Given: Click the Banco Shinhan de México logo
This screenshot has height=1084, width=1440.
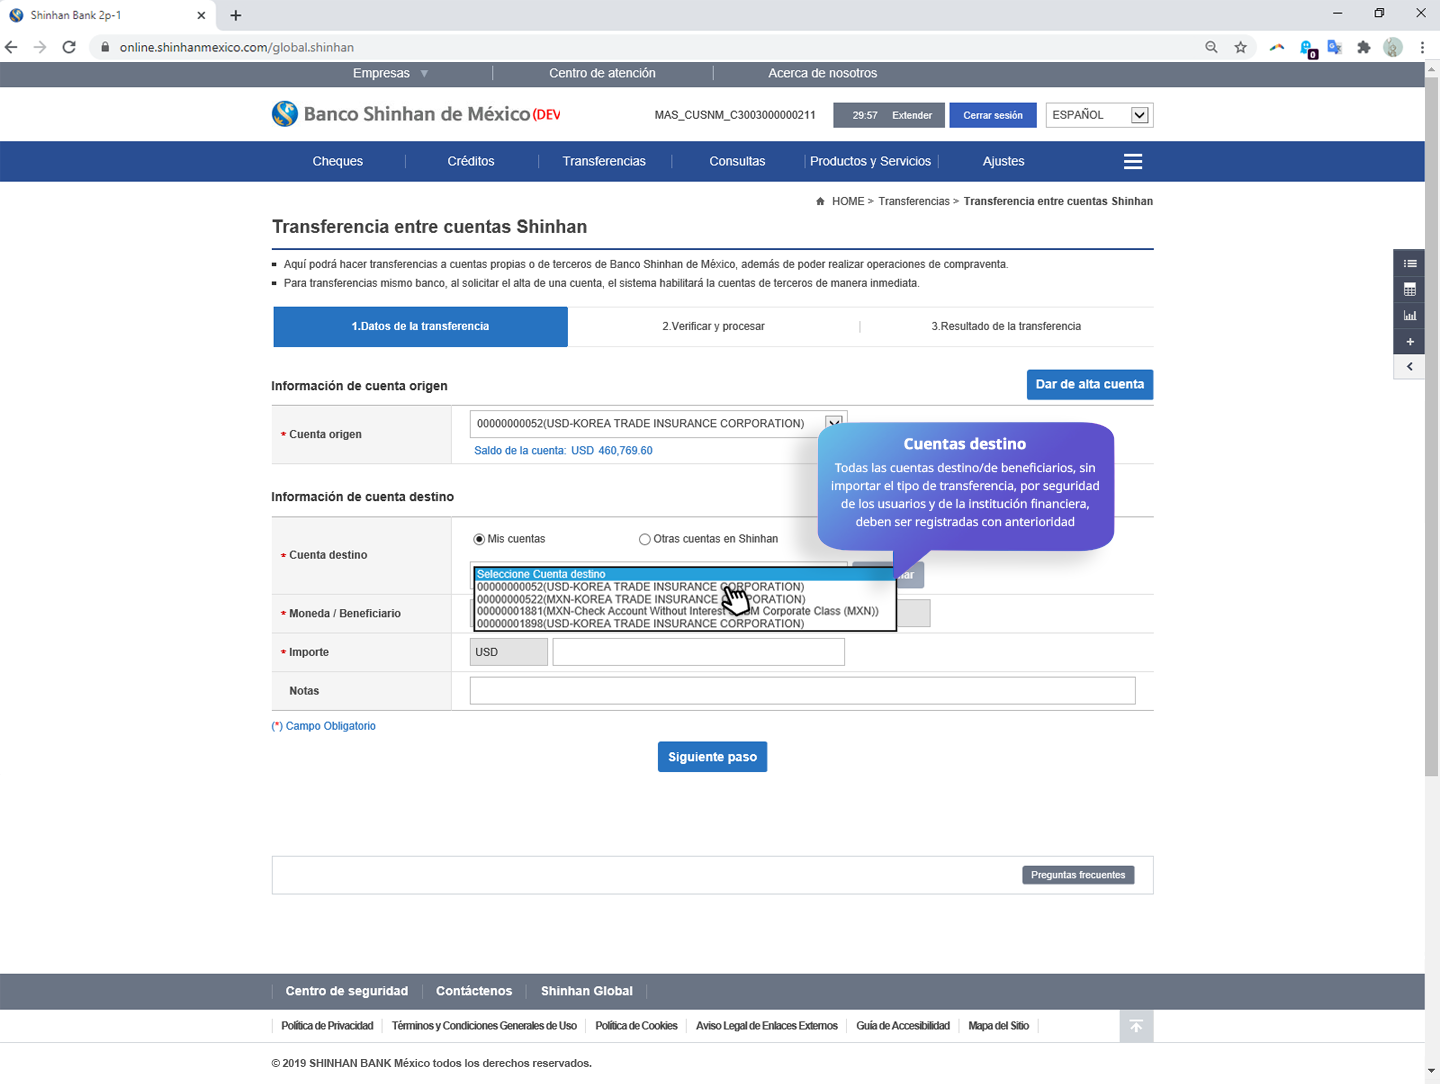Looking at the screenshot, I should 415,114.
